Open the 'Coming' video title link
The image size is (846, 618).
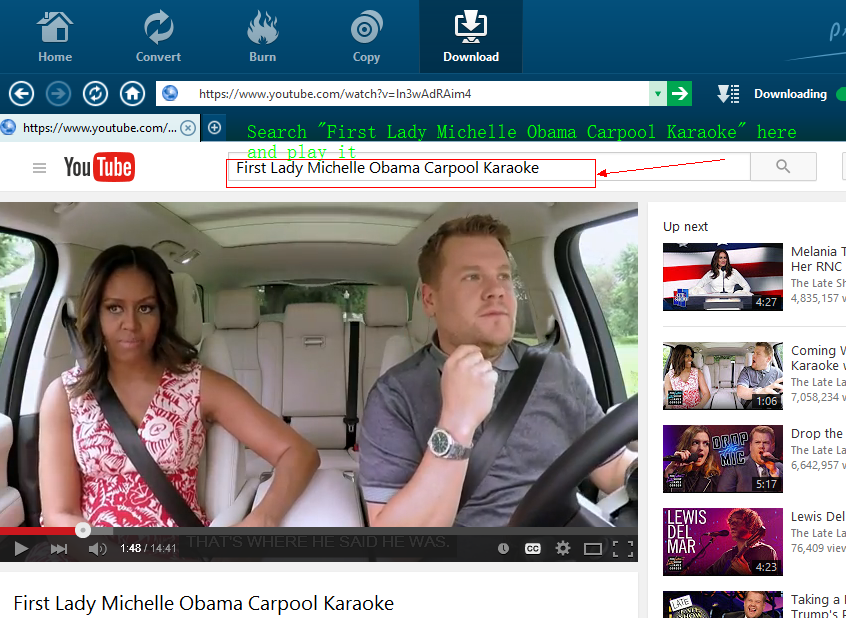(x=818, y=358)
